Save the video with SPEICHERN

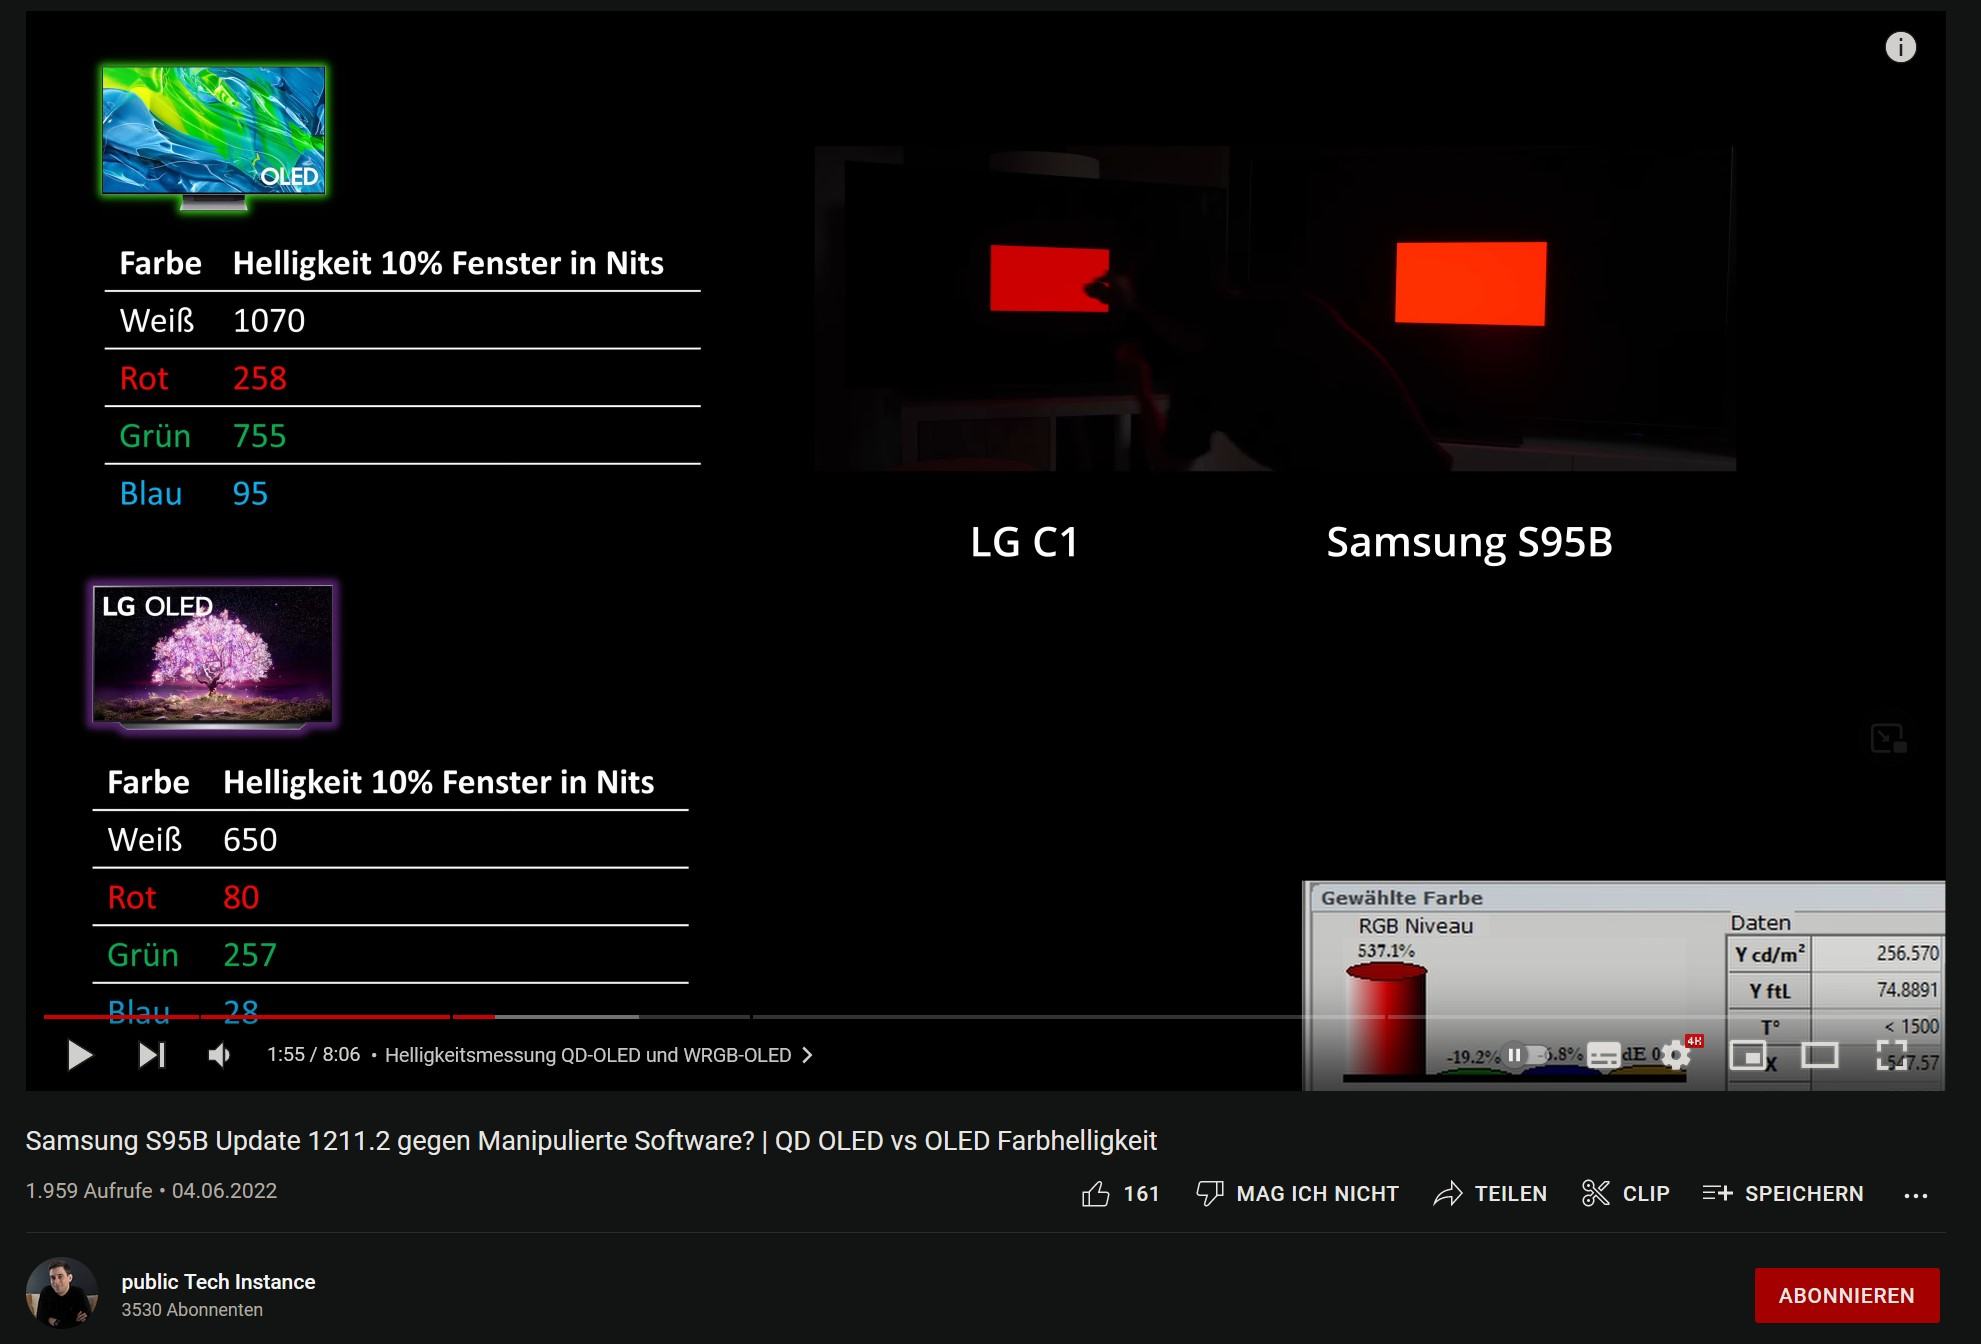(1783, 1193)
